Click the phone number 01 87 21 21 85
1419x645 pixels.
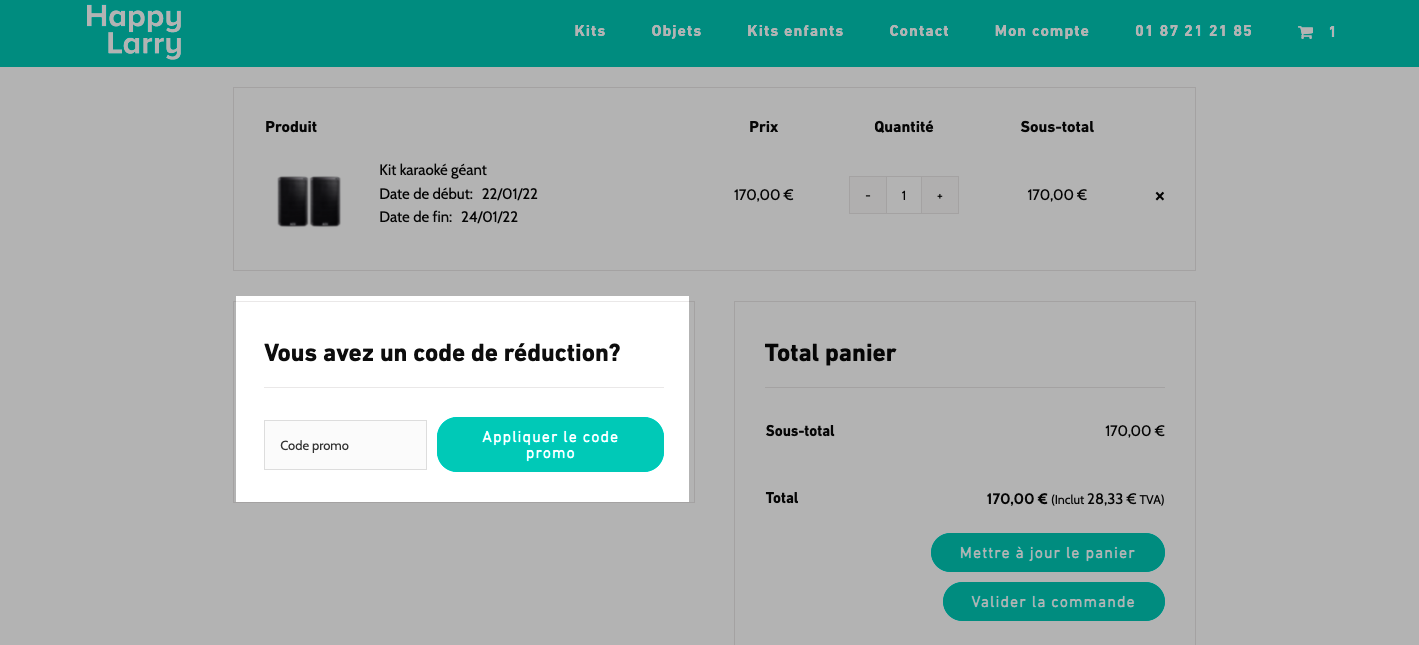(x=1193, y=31)
